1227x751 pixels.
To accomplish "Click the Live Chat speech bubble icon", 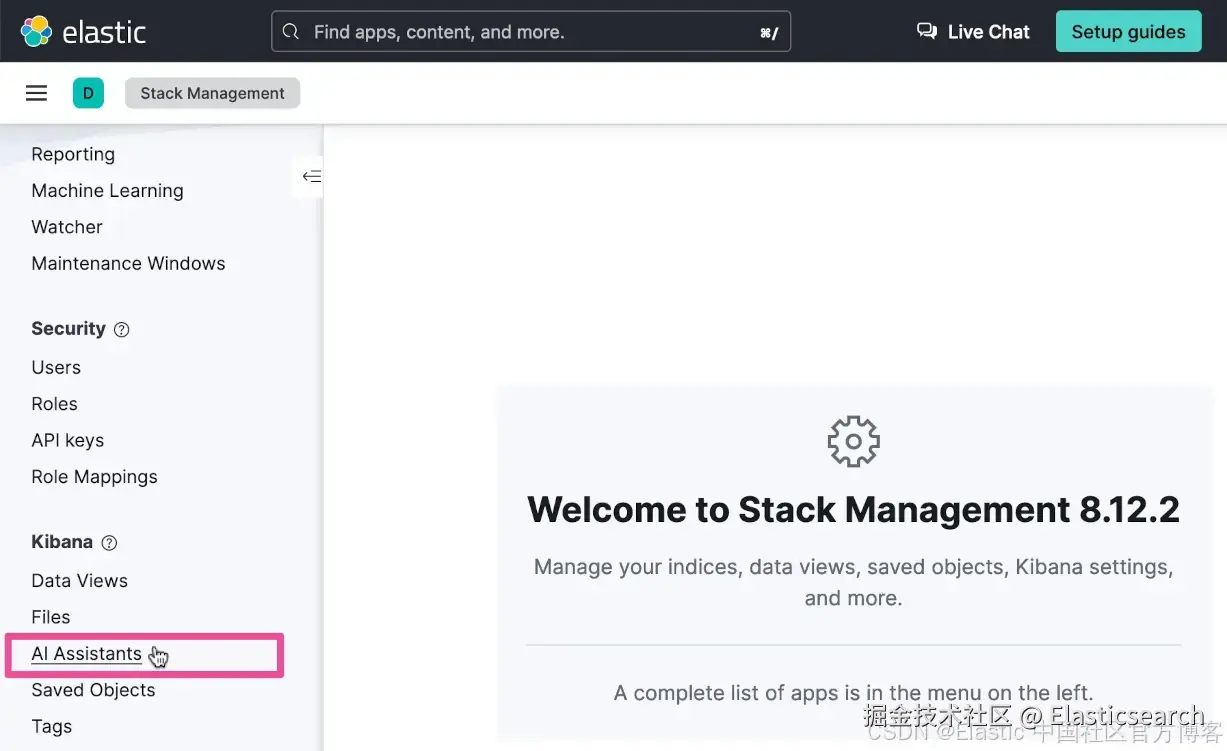I will point(927,31).
